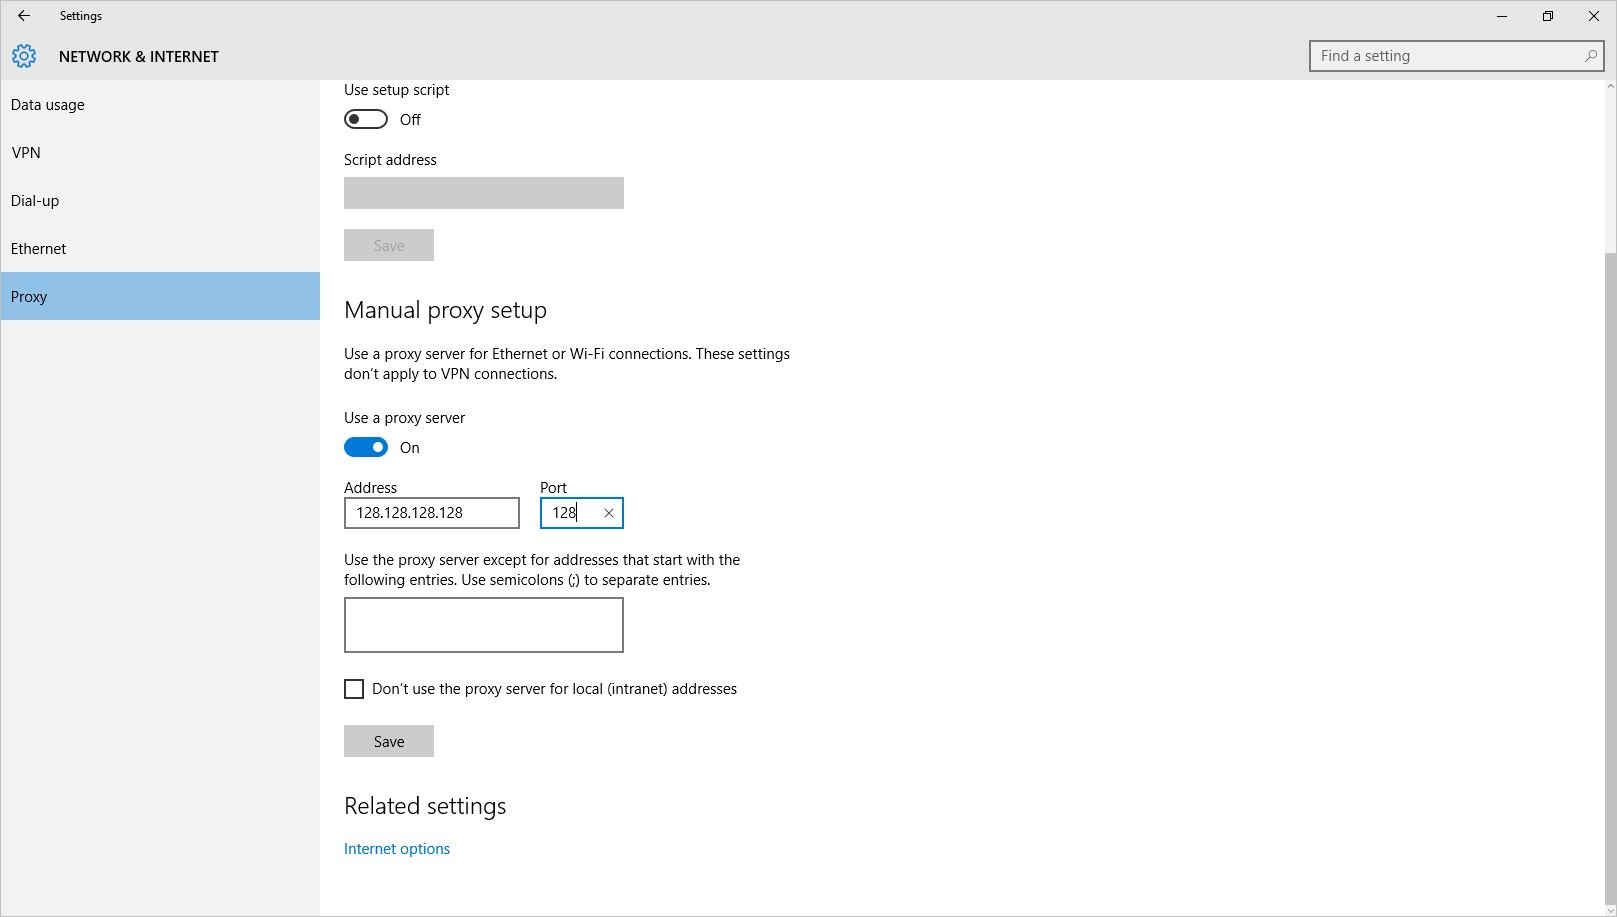This screenshot has height=917, width=1617.
Task: Click the proxy Address input field
Action: click(x=430, y=512)
